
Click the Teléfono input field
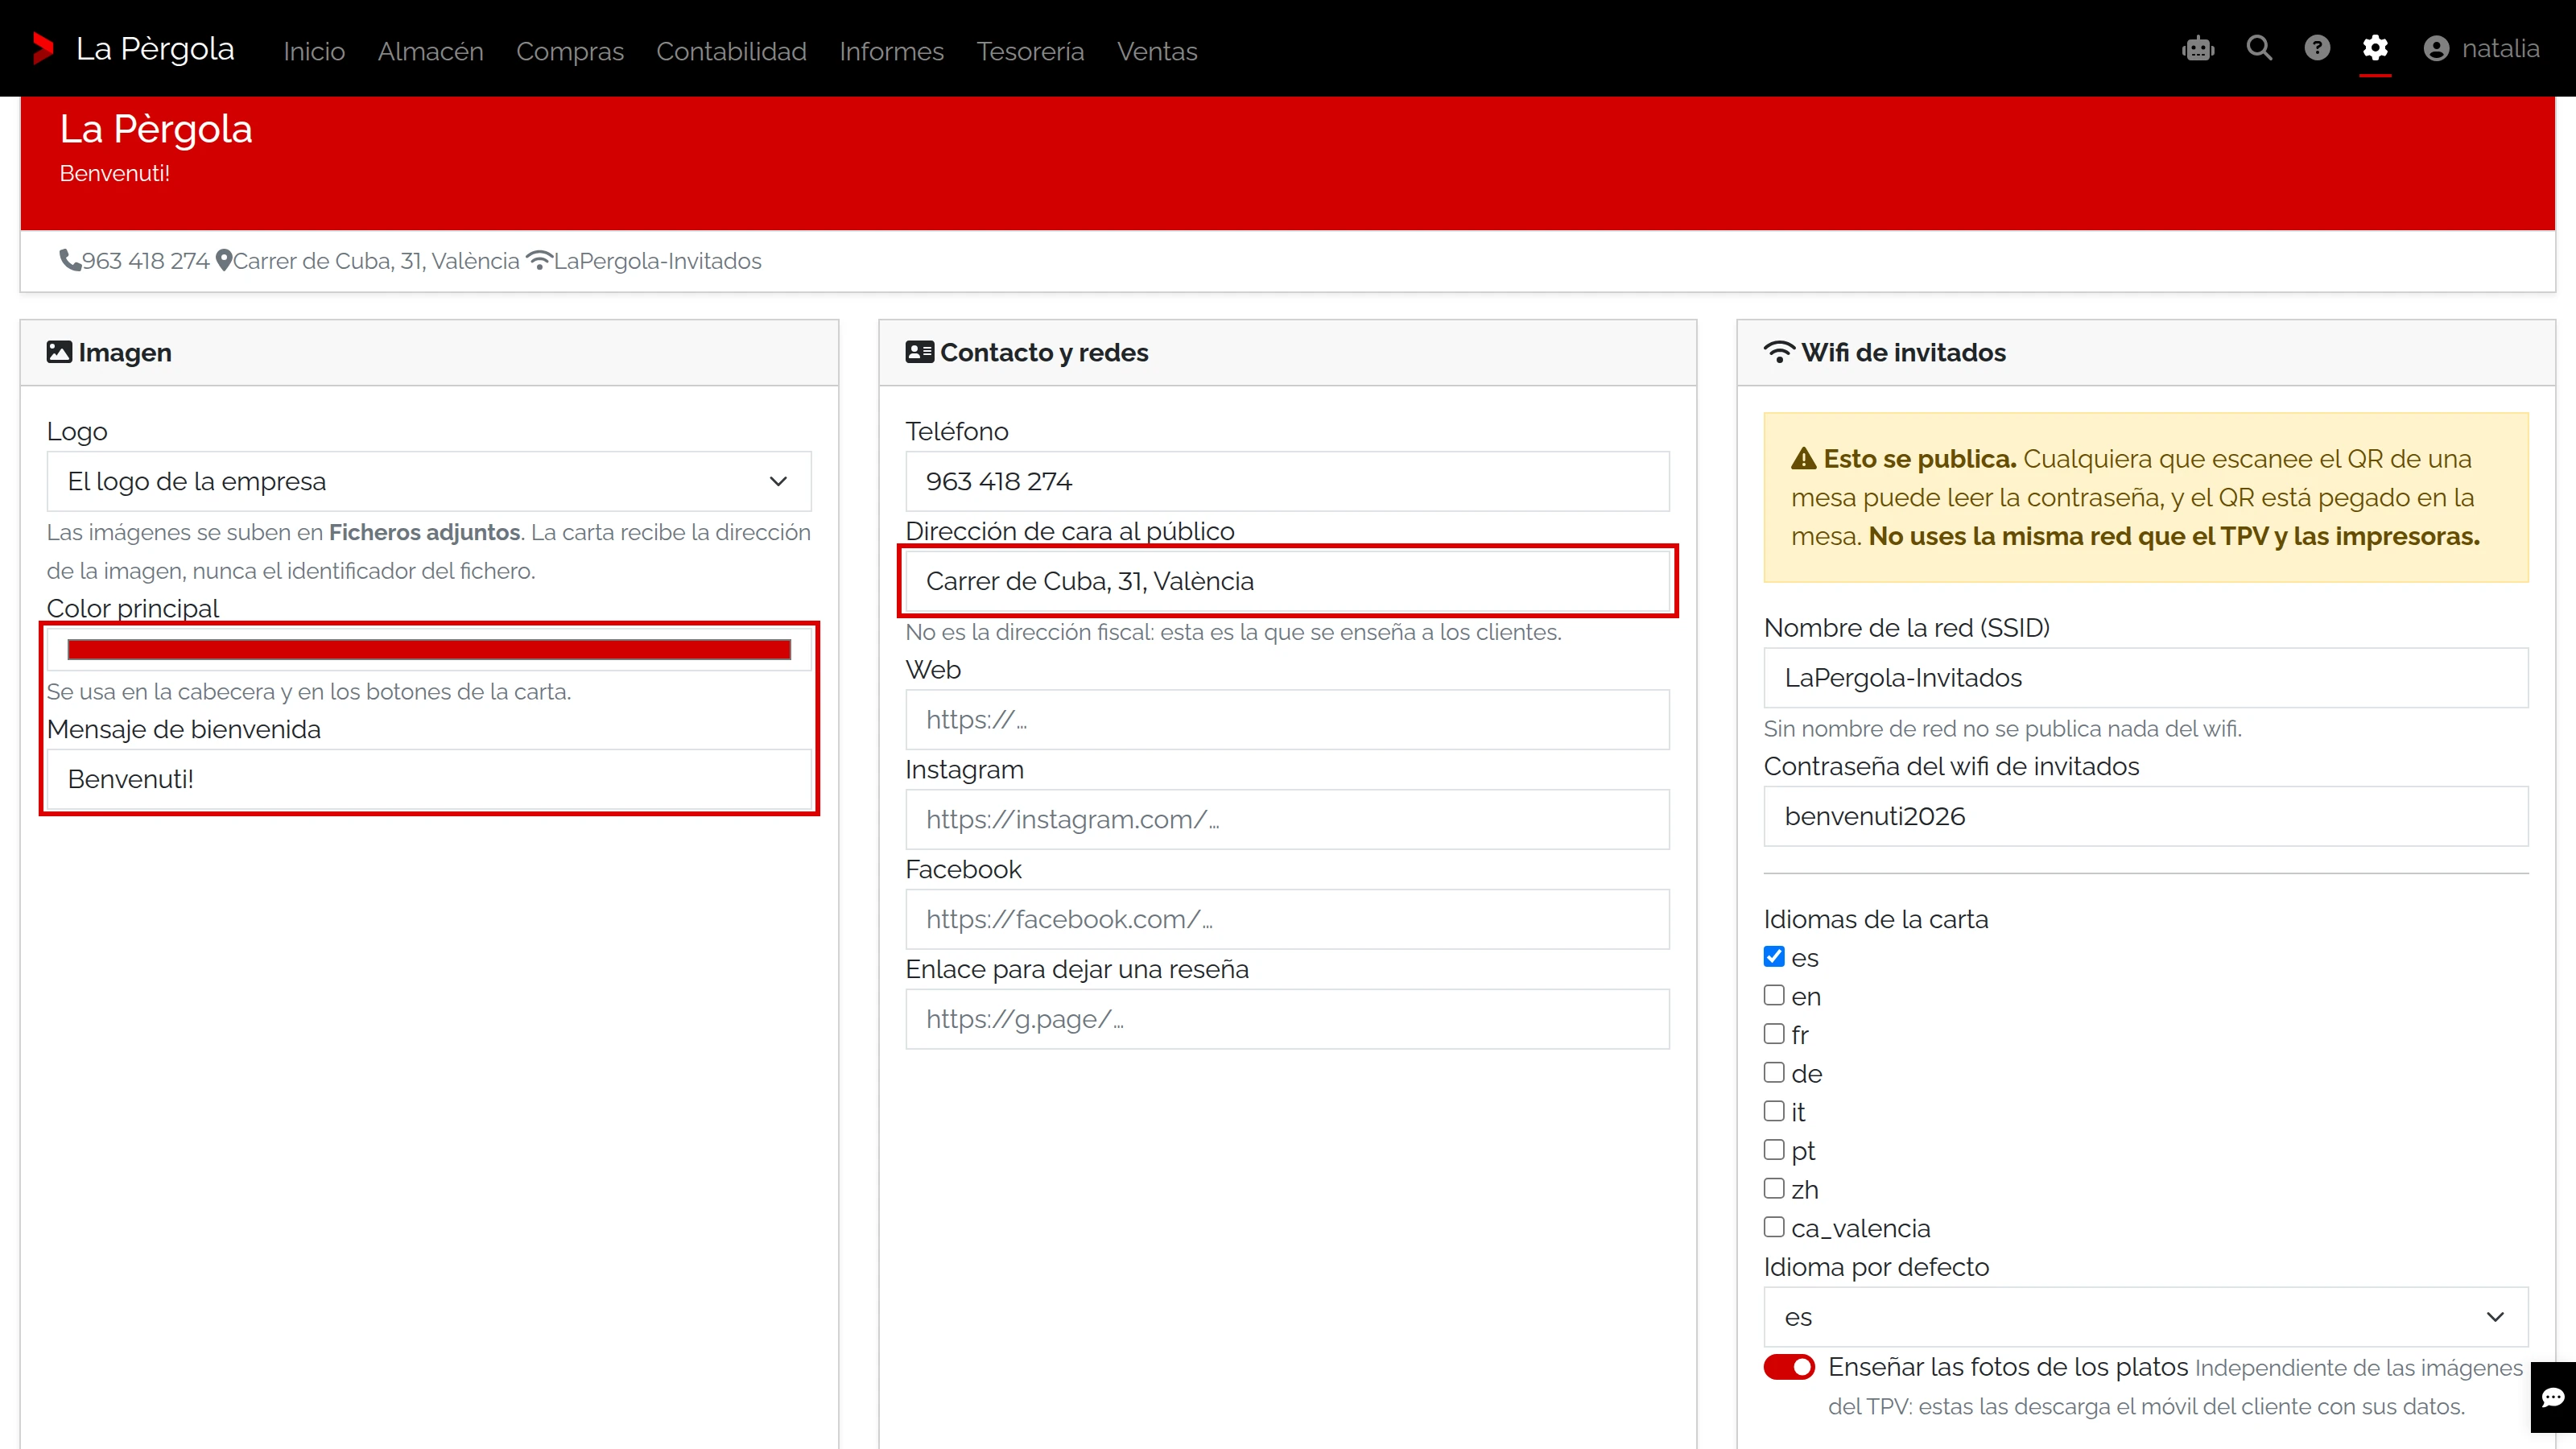1287,481
